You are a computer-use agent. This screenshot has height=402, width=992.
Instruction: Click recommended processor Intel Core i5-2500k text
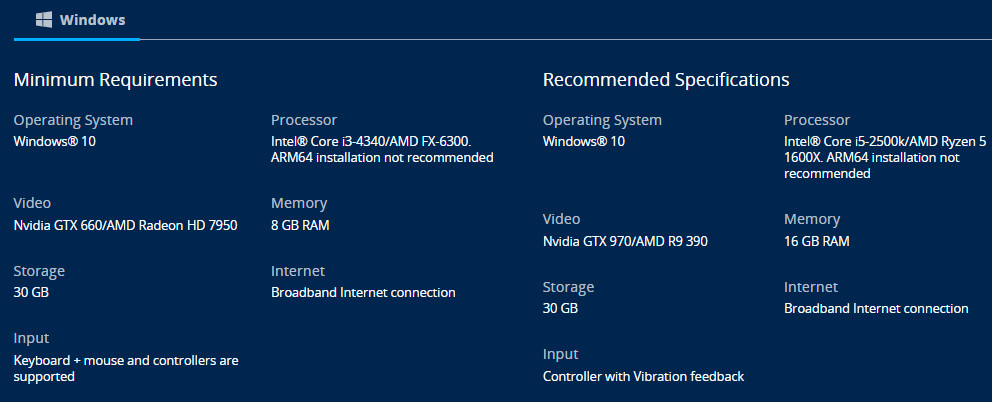point(884,141)
